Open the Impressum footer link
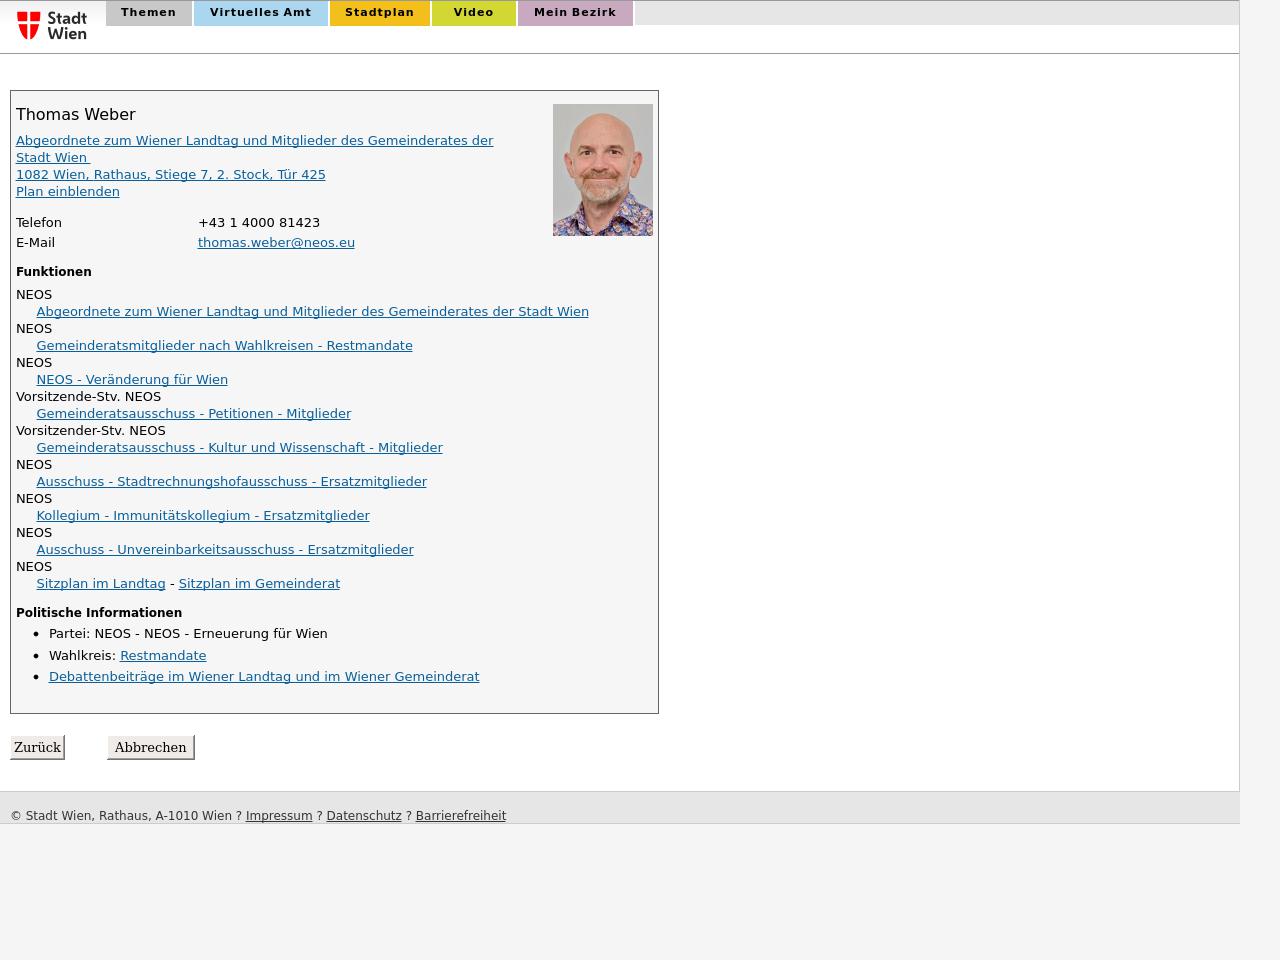The width and height of the screenshot is (1280, 960). pyautogui.click(x=279, y=815)
